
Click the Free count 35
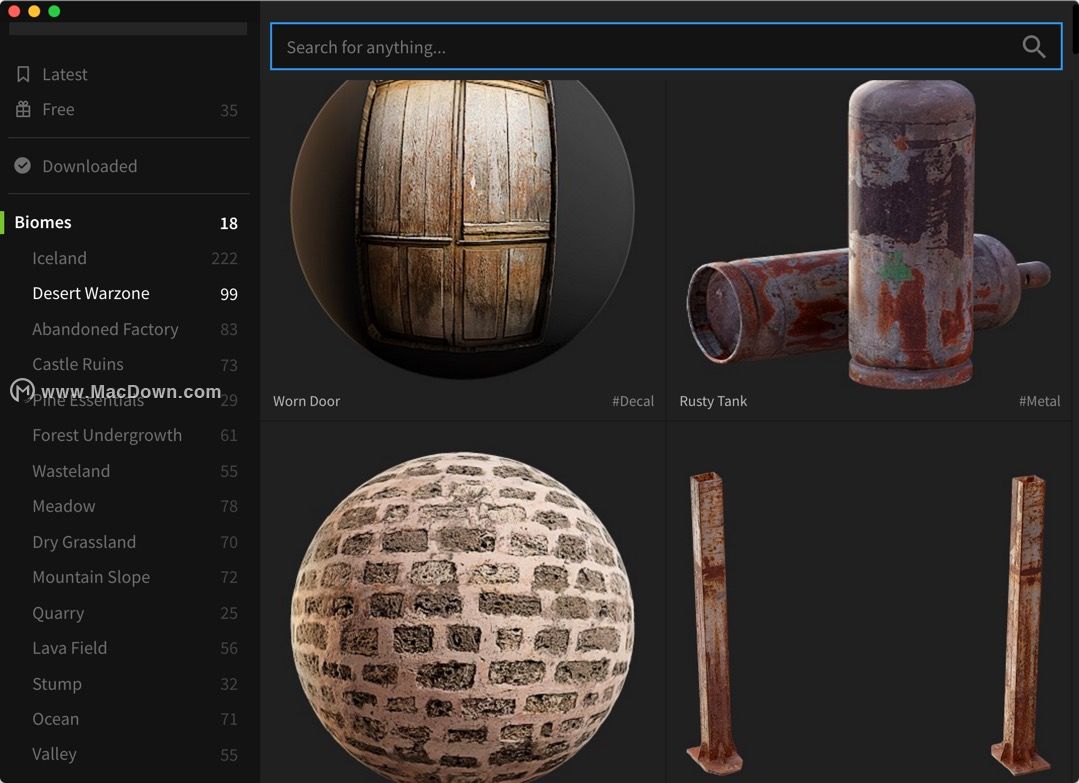tap(229, 110)
